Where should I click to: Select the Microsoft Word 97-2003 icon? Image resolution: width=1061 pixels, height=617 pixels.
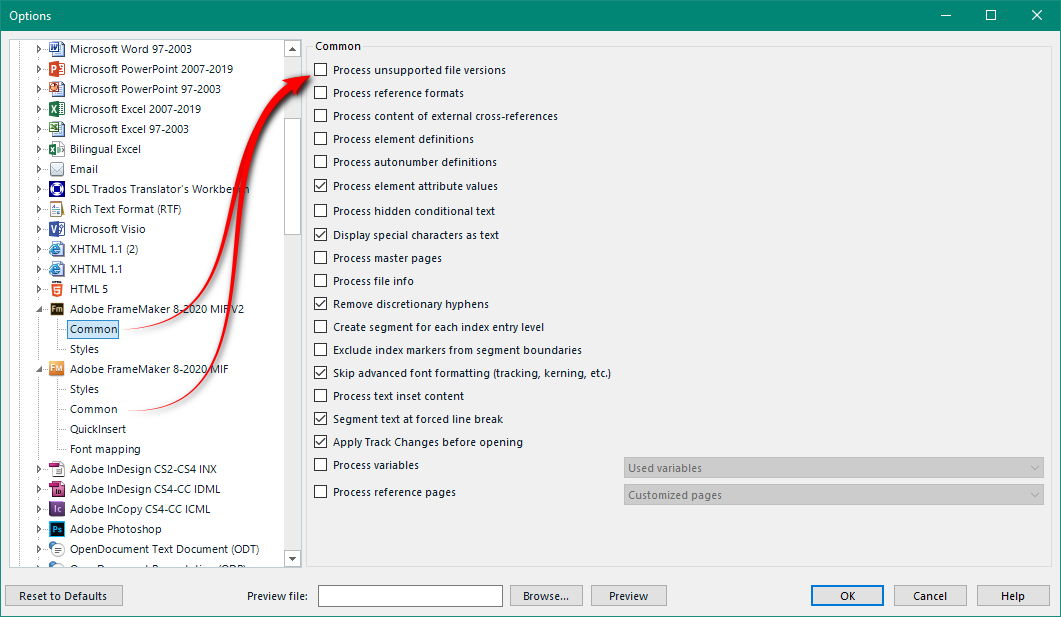click(x=58, y=49)
